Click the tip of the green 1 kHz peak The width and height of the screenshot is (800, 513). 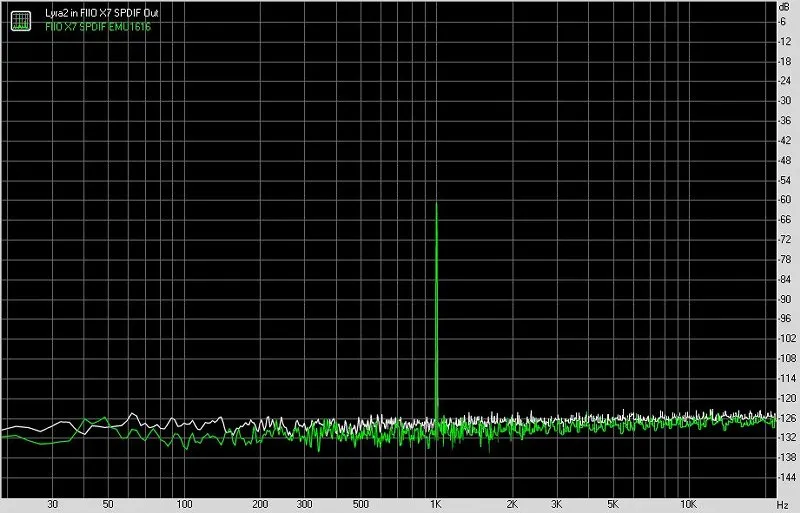click(436, 203)
